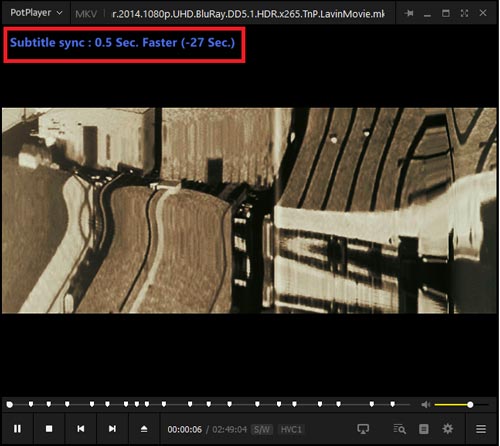The image size is (500, 446).
Task: Jump to the previous file
Action: tap(81, 429)
